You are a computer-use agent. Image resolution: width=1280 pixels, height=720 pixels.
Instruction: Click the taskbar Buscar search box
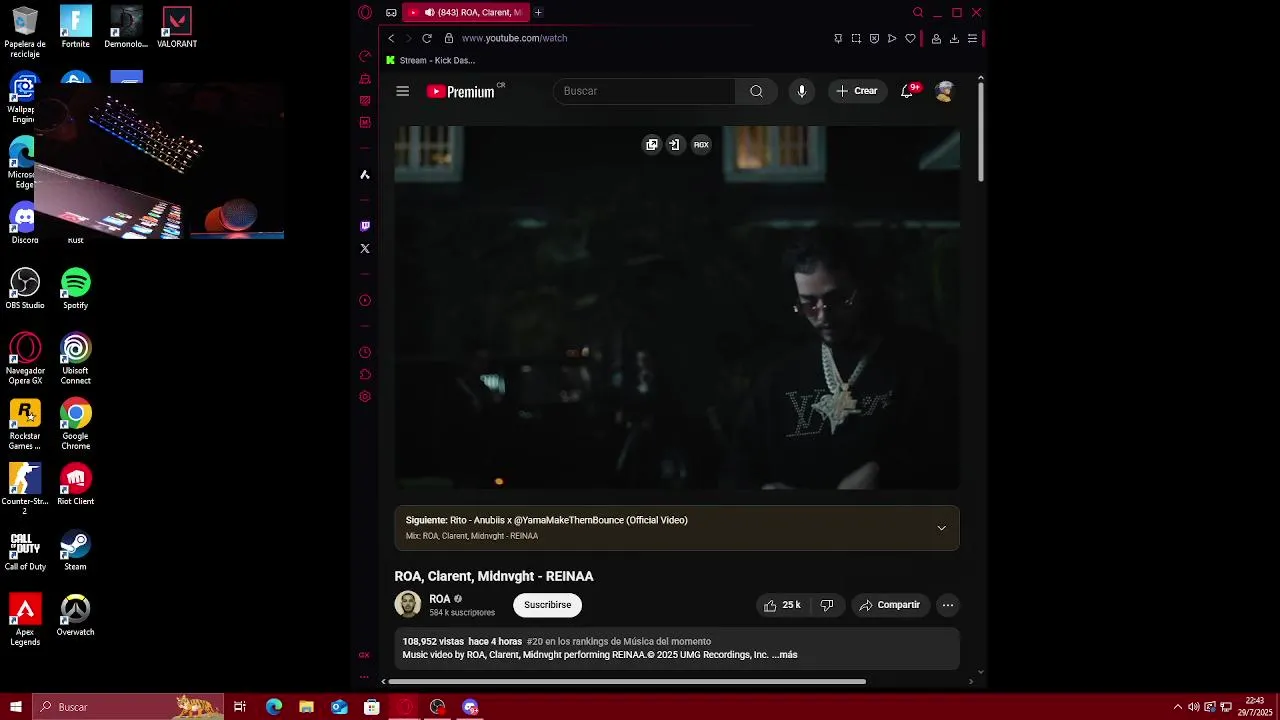128,707
